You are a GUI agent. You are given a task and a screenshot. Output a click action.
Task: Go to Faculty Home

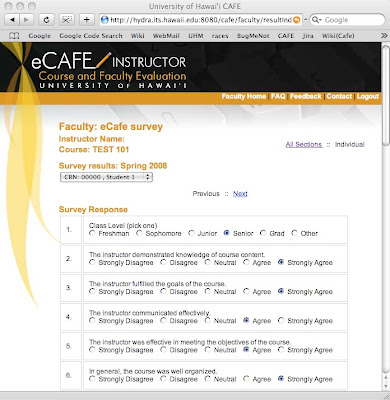(x=244, y=96)
